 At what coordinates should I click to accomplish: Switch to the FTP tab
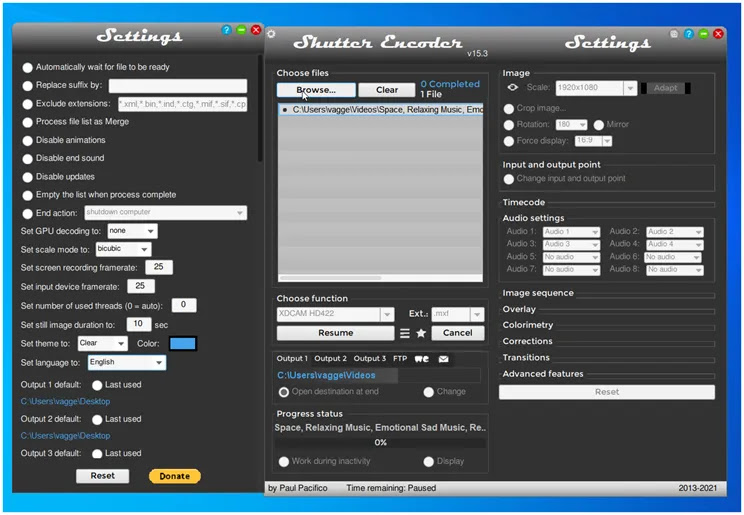(400, 359)
